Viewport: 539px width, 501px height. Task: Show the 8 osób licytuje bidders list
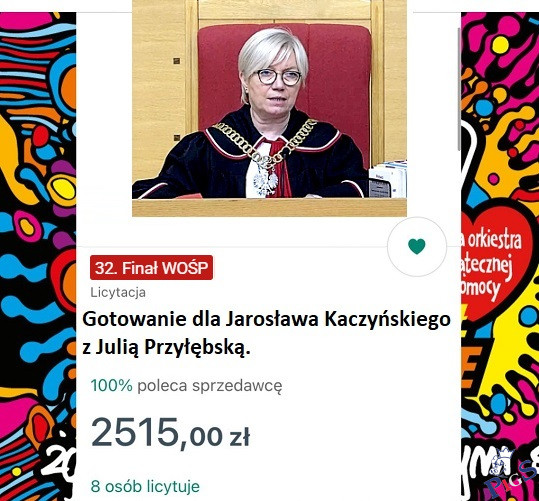(x=145, y=486)
